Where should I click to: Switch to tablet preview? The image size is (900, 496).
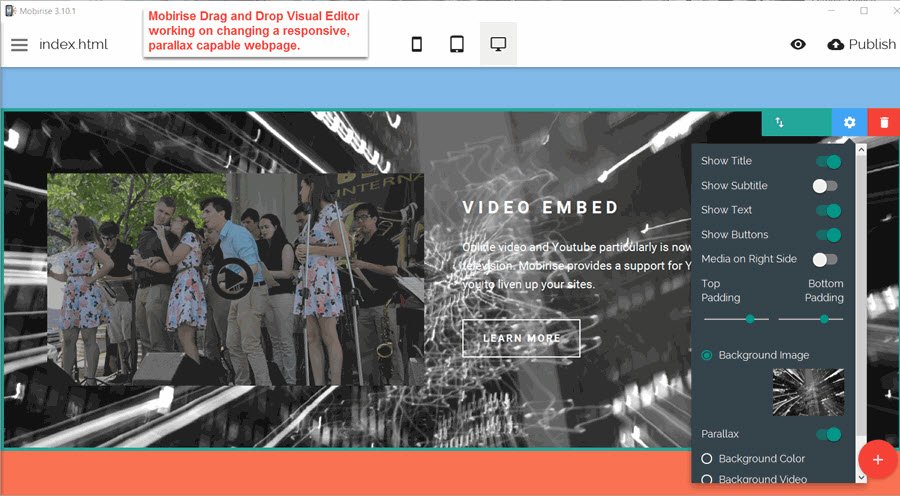point(457,44)
